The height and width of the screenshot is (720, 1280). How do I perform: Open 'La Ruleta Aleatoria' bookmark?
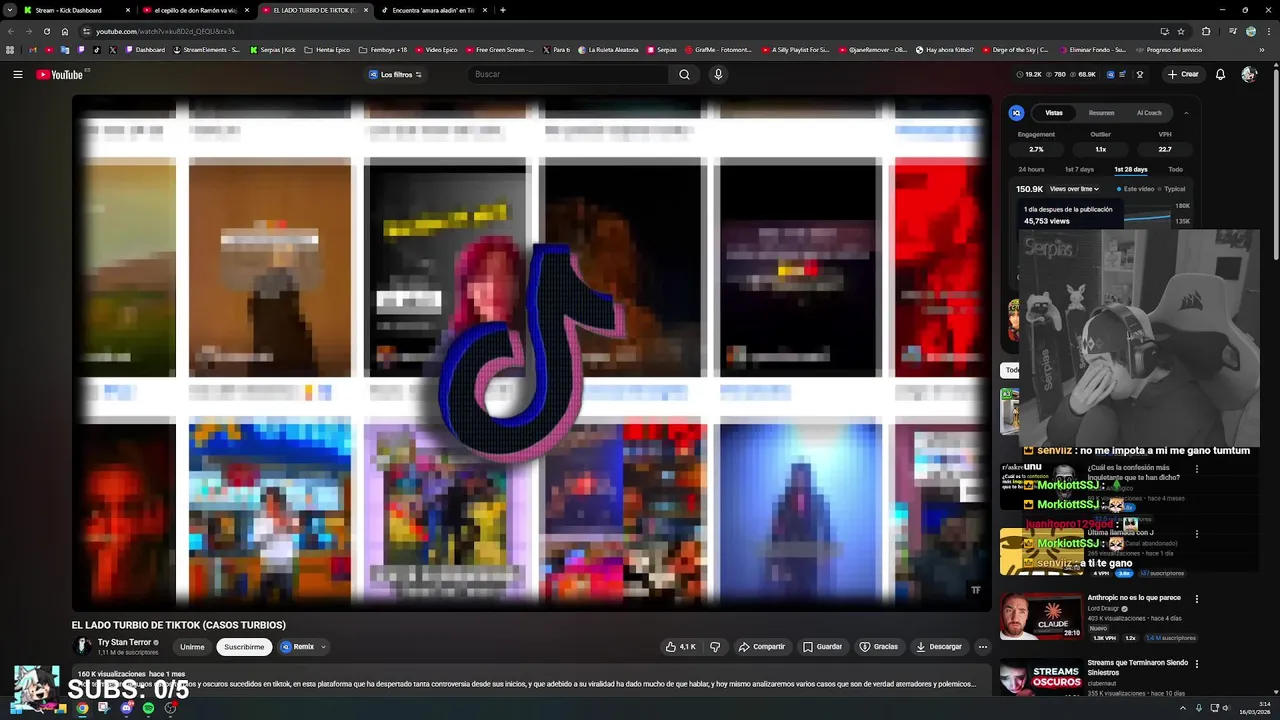pyautogui.click(x=608, y=50)
